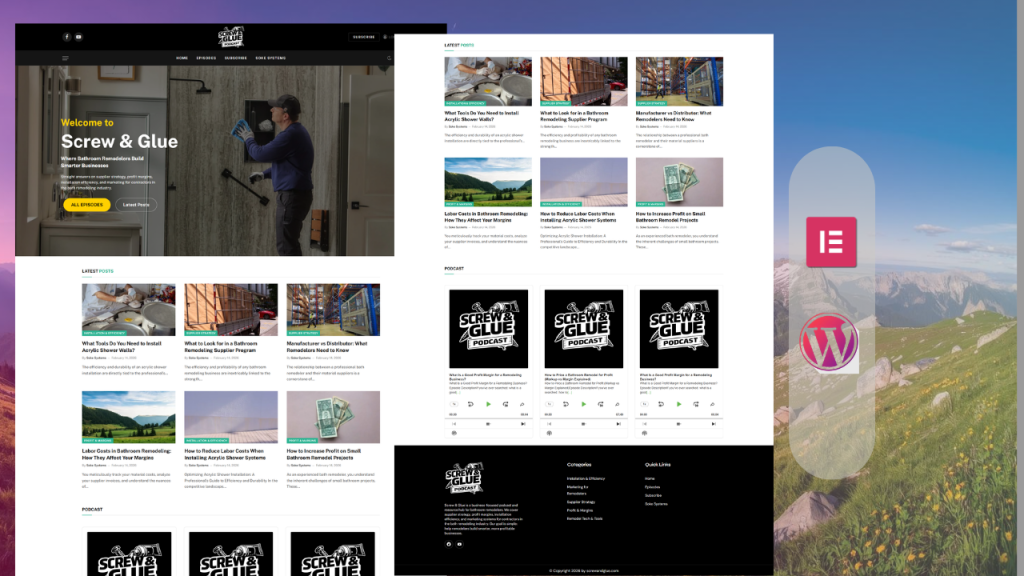Change playback speed on the first podcast player
Screen dimensions: 1024x576
[454, 404]
